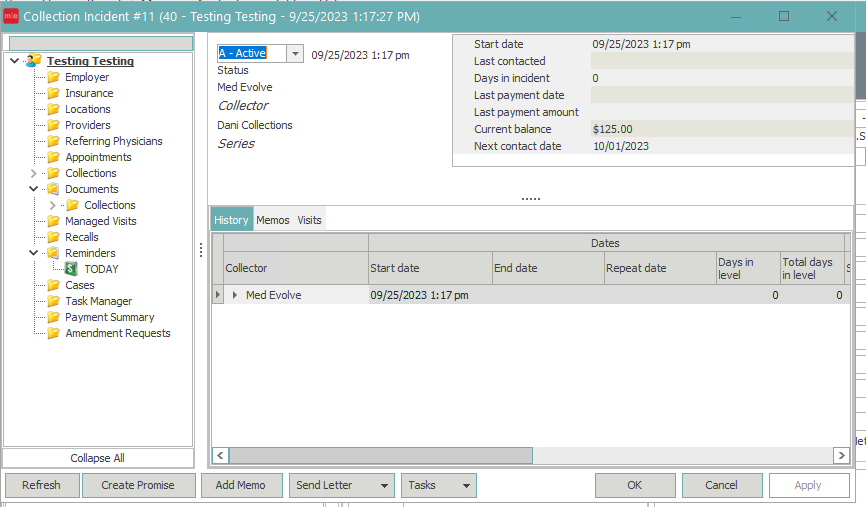Click the Add Memo button
Viewport: 866px width, 507px height.
241,485
